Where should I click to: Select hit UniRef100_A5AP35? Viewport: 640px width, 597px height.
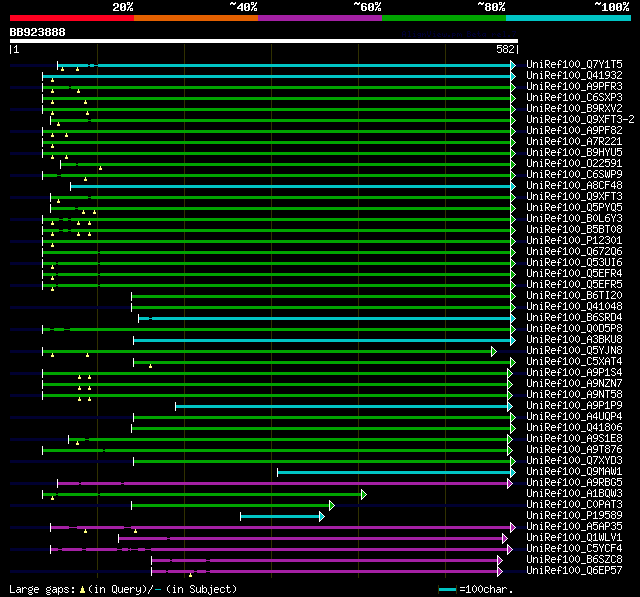click(x=574, y=527)
